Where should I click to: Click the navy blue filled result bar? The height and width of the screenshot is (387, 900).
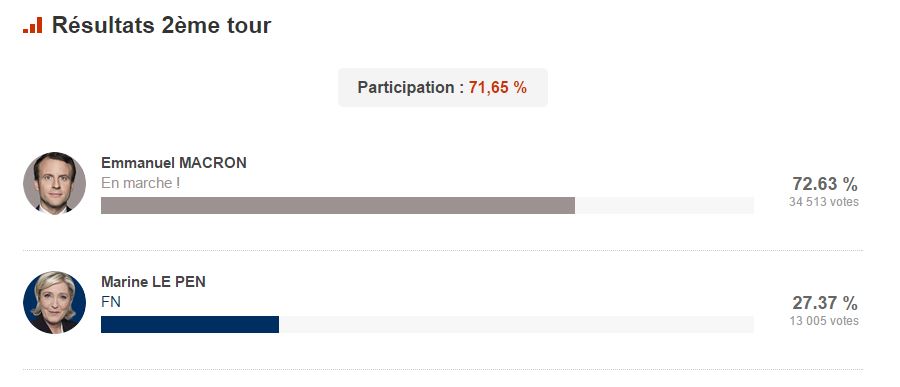(190, 324)
